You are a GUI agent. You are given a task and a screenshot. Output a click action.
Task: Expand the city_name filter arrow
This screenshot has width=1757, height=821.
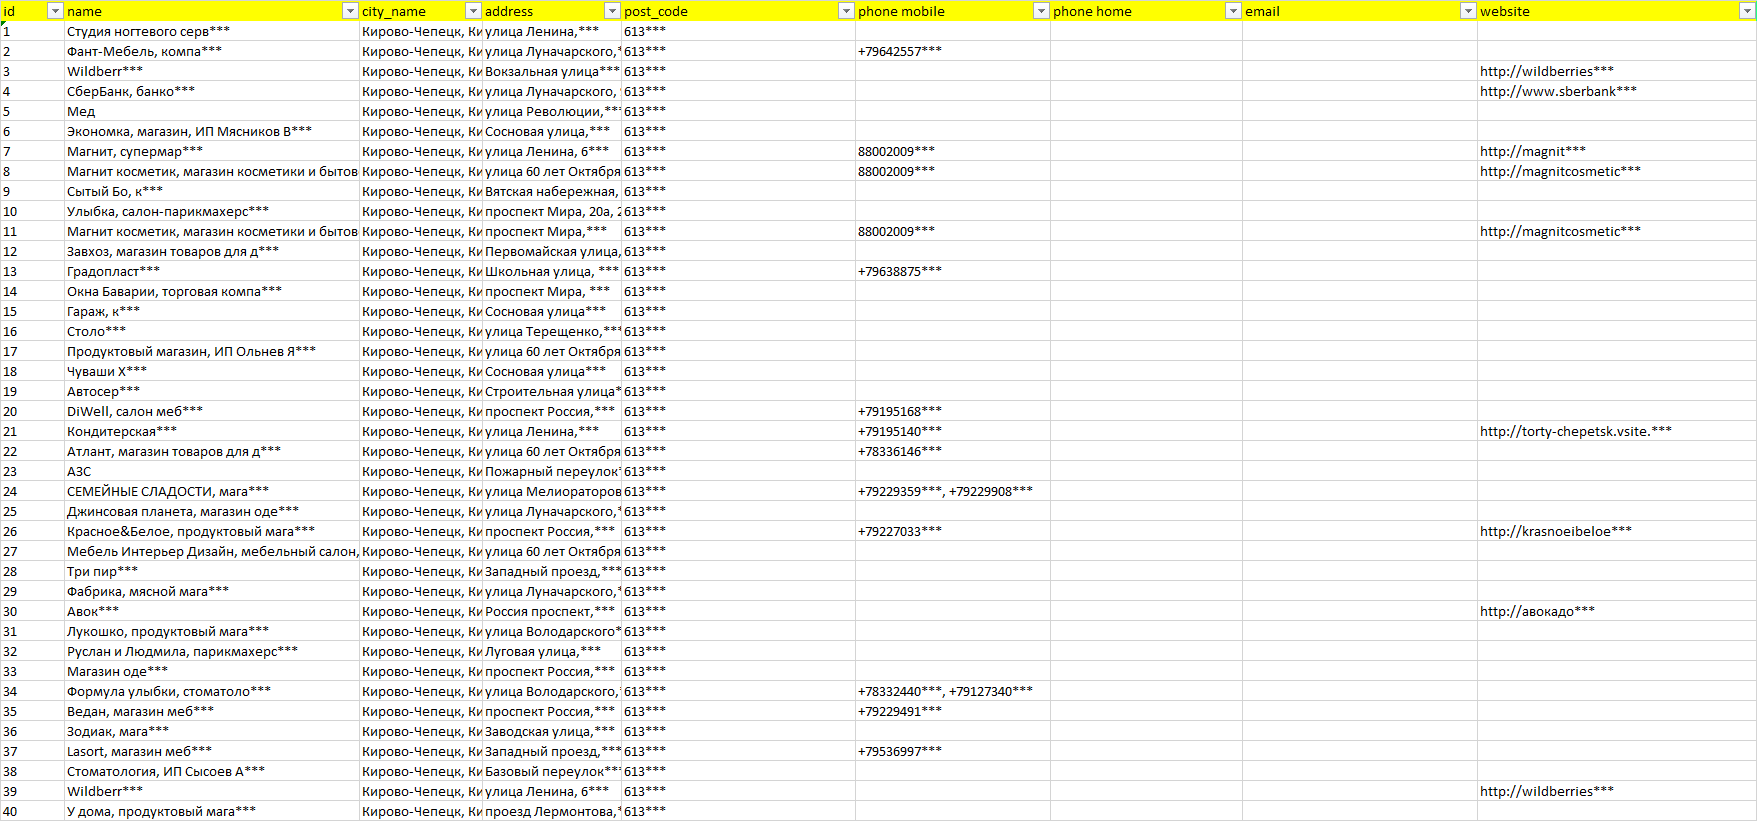[x=473, y=11]
